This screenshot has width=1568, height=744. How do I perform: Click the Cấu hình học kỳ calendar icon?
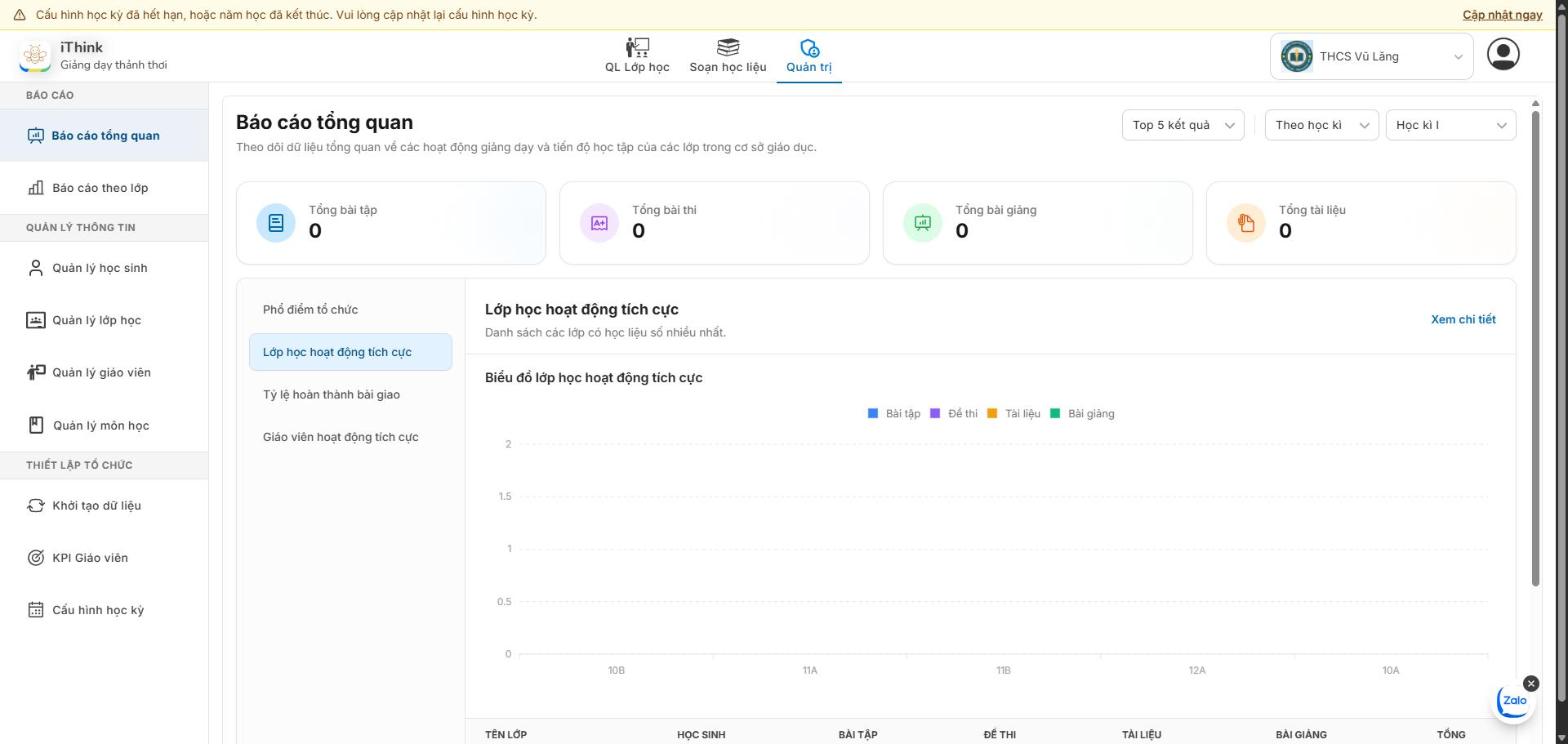36,610
